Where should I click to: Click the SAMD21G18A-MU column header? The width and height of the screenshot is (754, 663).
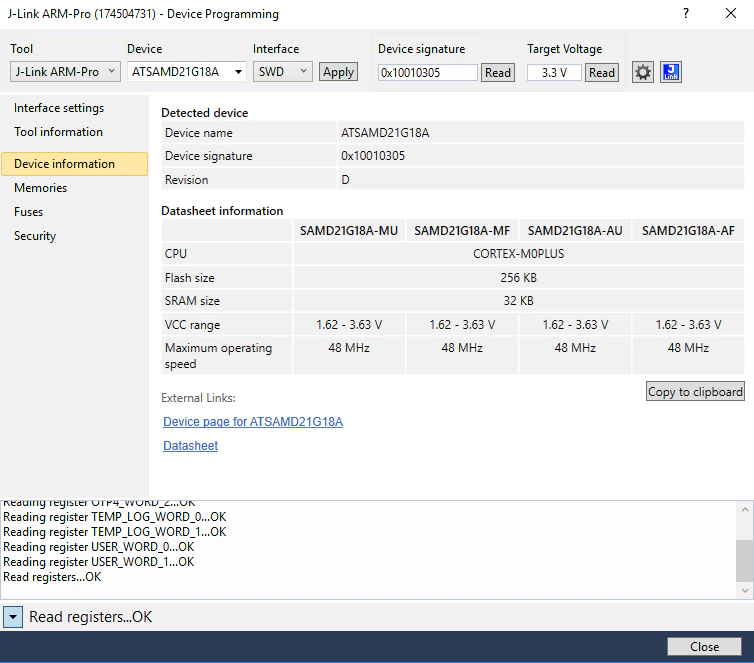click(349, 231)
